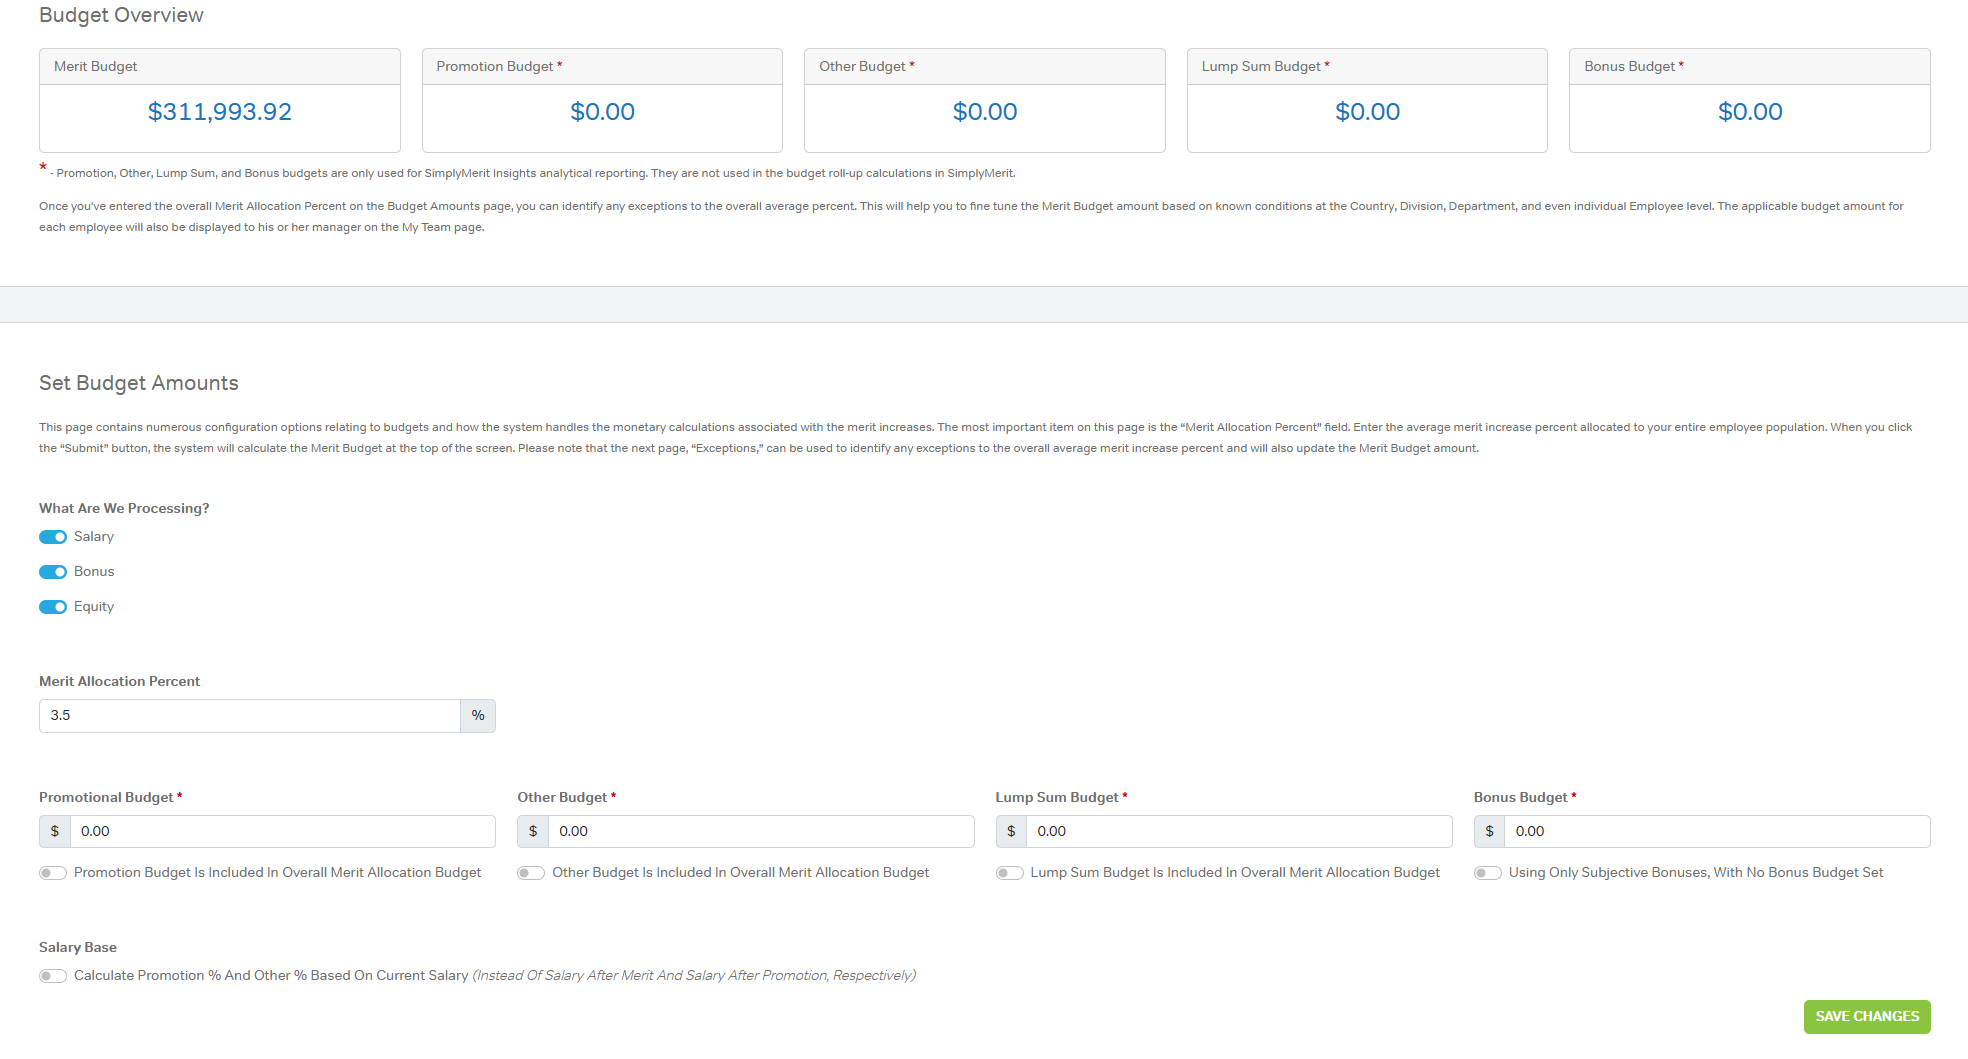The image size is (1968, 1059).
Task: Enable Promotion Budget included in merit toggle
Action: 53,873
